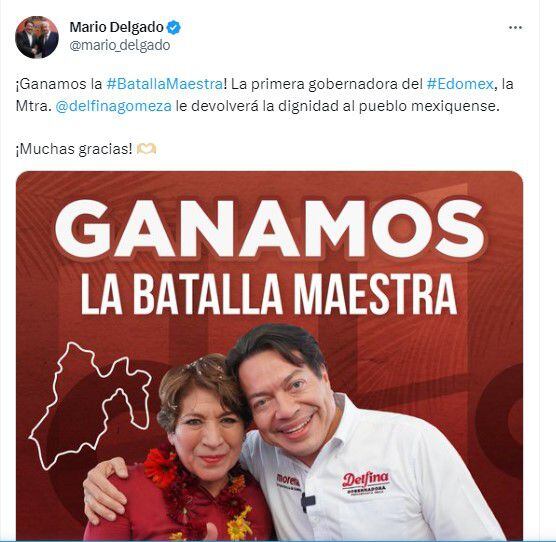The image size is (556, 542).
Task: Open Mario Delgado's profile avatar picture
Action: click(x=37, y=37)
